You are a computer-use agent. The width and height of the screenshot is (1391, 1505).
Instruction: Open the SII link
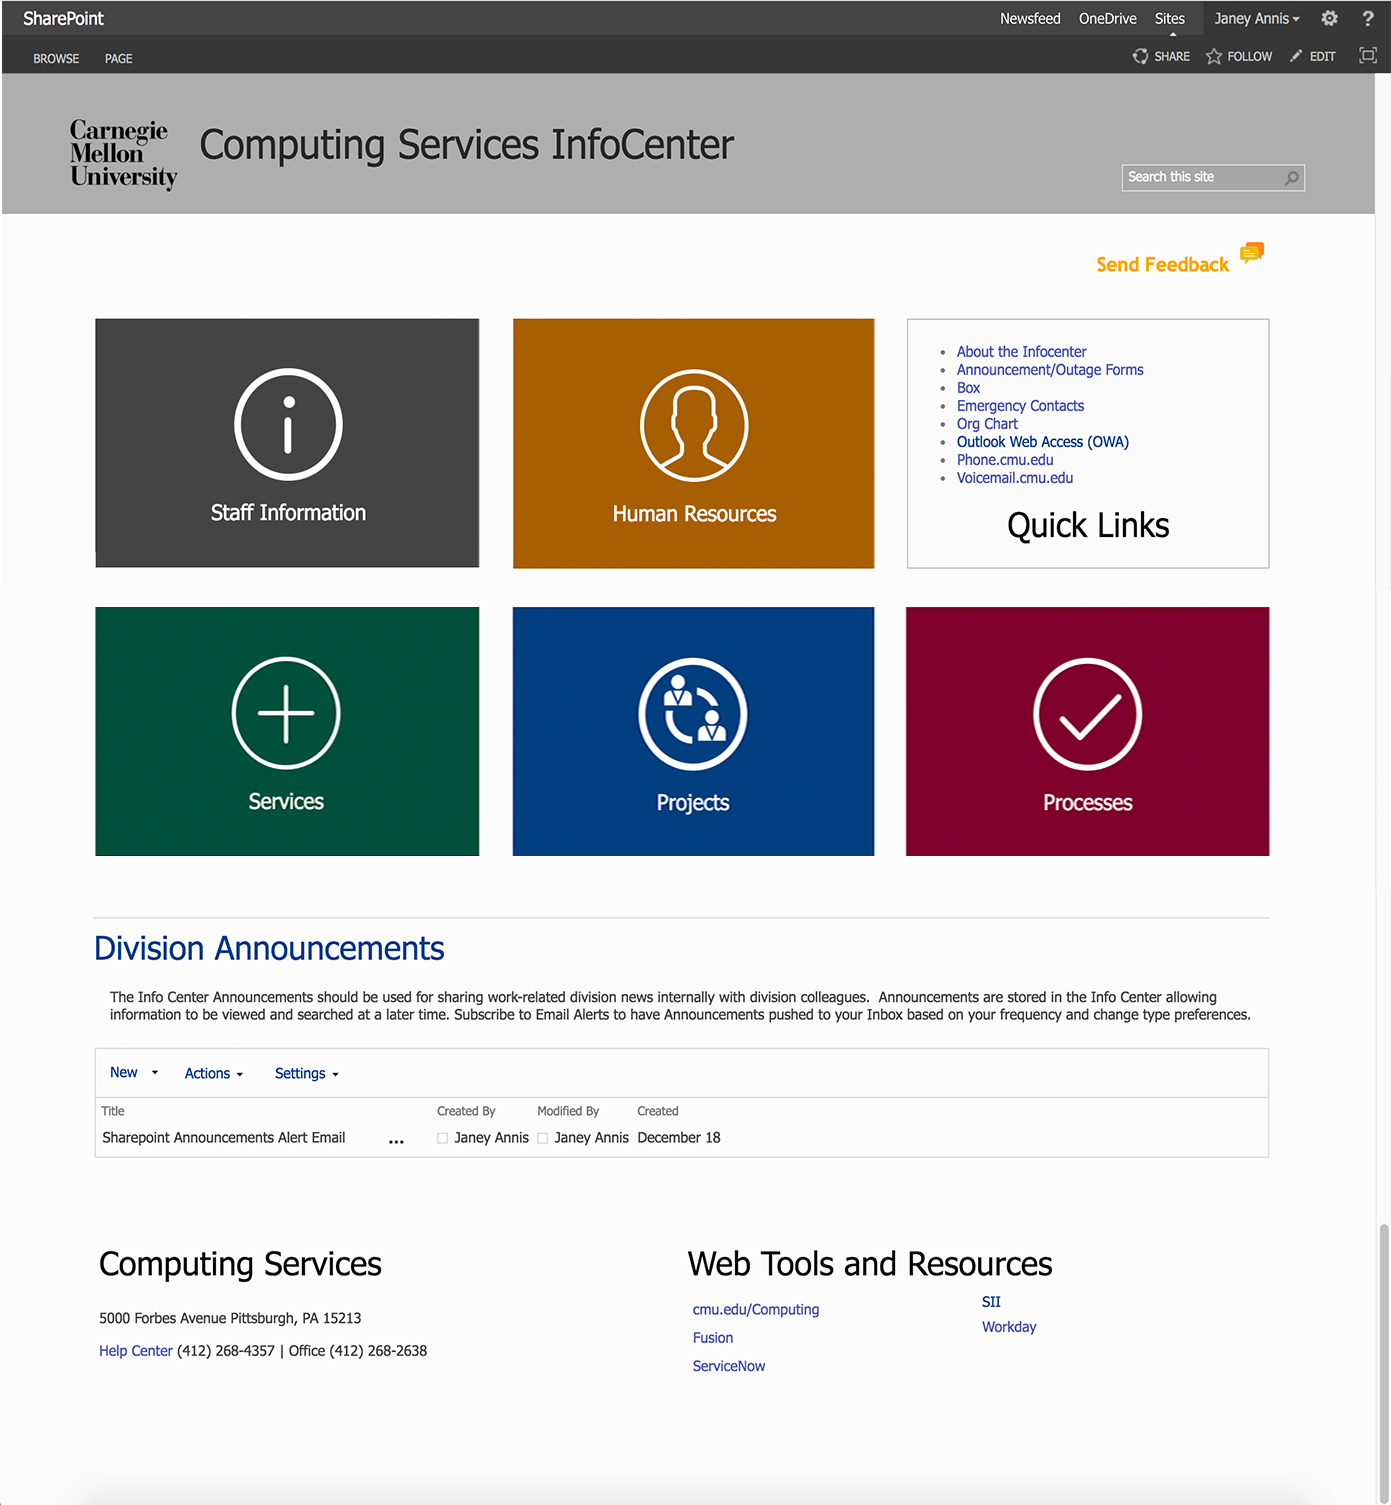[991, 1301]
